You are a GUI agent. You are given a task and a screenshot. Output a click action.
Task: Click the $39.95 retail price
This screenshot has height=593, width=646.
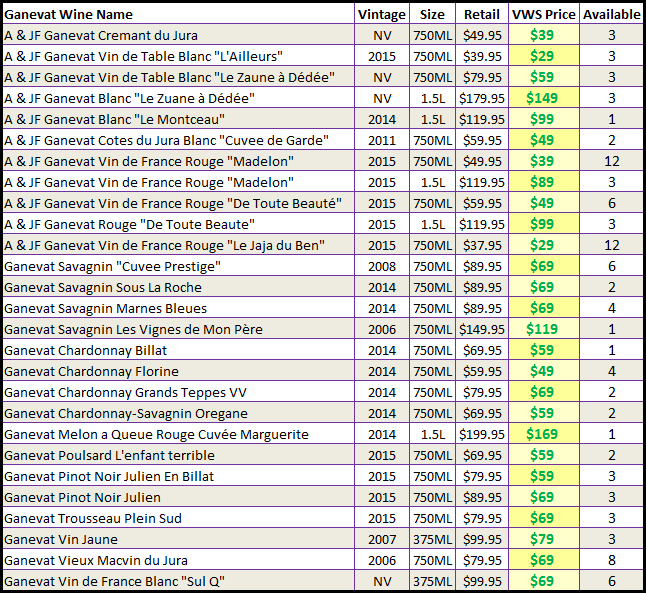(482, 56)
